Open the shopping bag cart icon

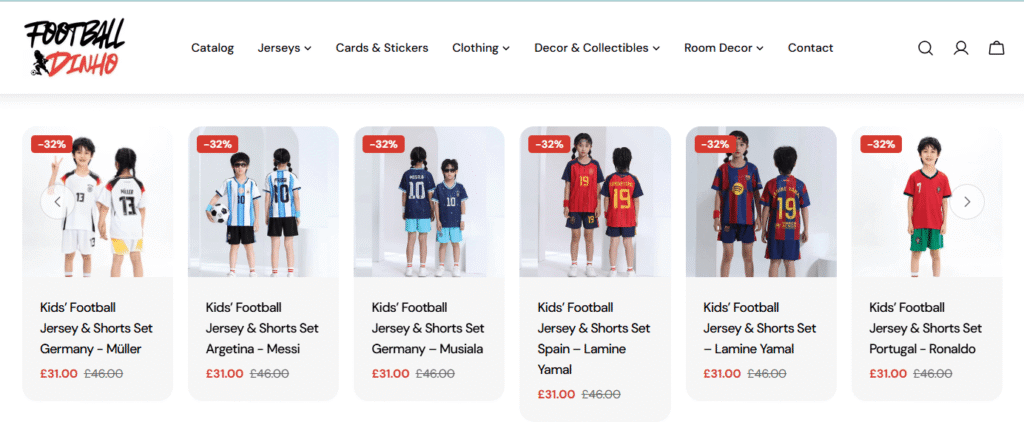[x=996, y=48]
